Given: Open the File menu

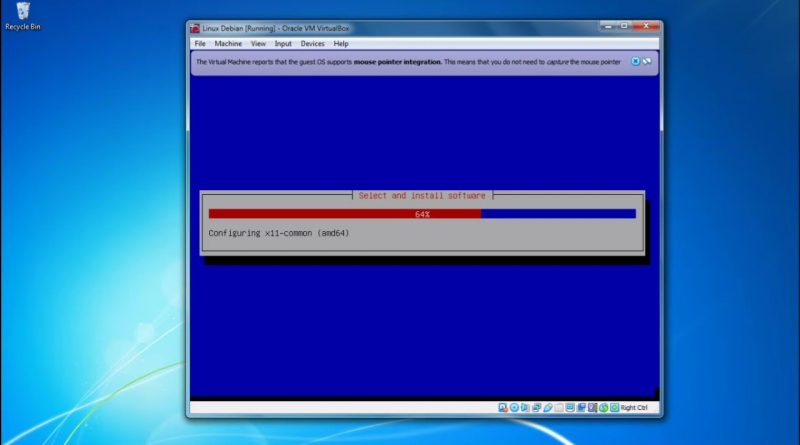Looking at the screenshot, I should 200,44.
